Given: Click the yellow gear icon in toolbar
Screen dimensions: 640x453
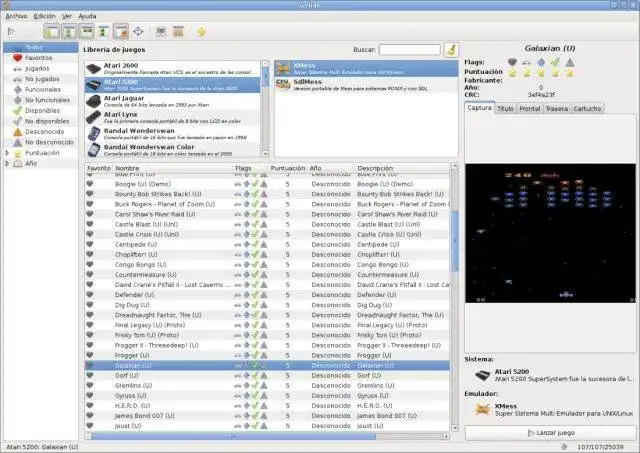Looking at the screenshot, I should (x=202, y=31).
